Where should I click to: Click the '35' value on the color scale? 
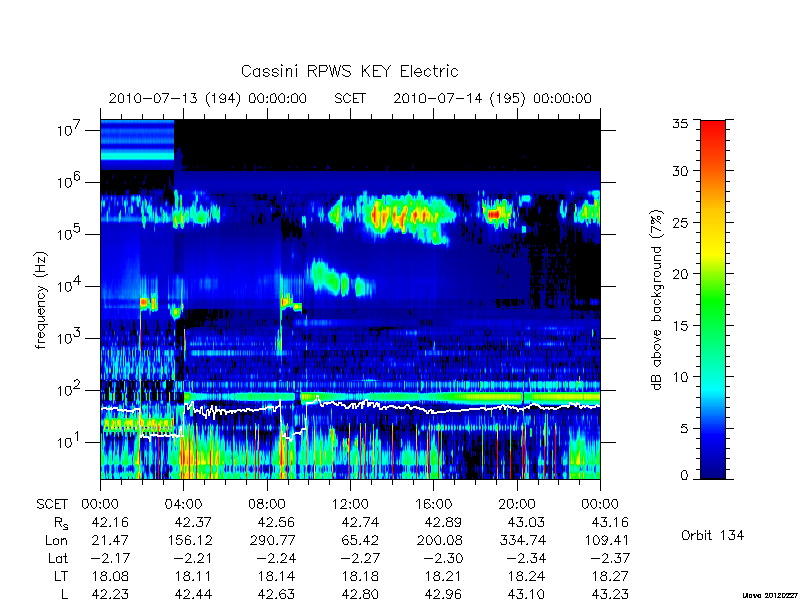680,124
